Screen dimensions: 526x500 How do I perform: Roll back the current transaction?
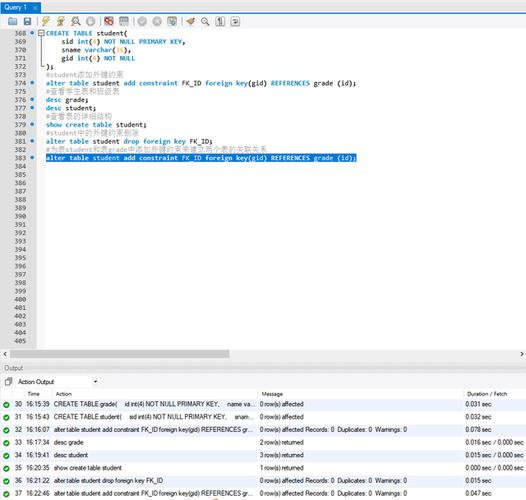[157, 21]
